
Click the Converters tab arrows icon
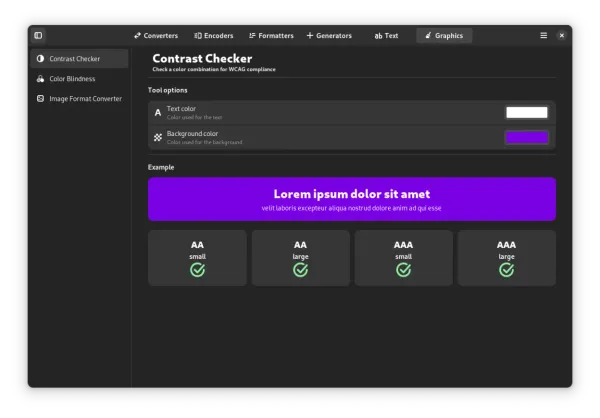[x=137, y=36]
